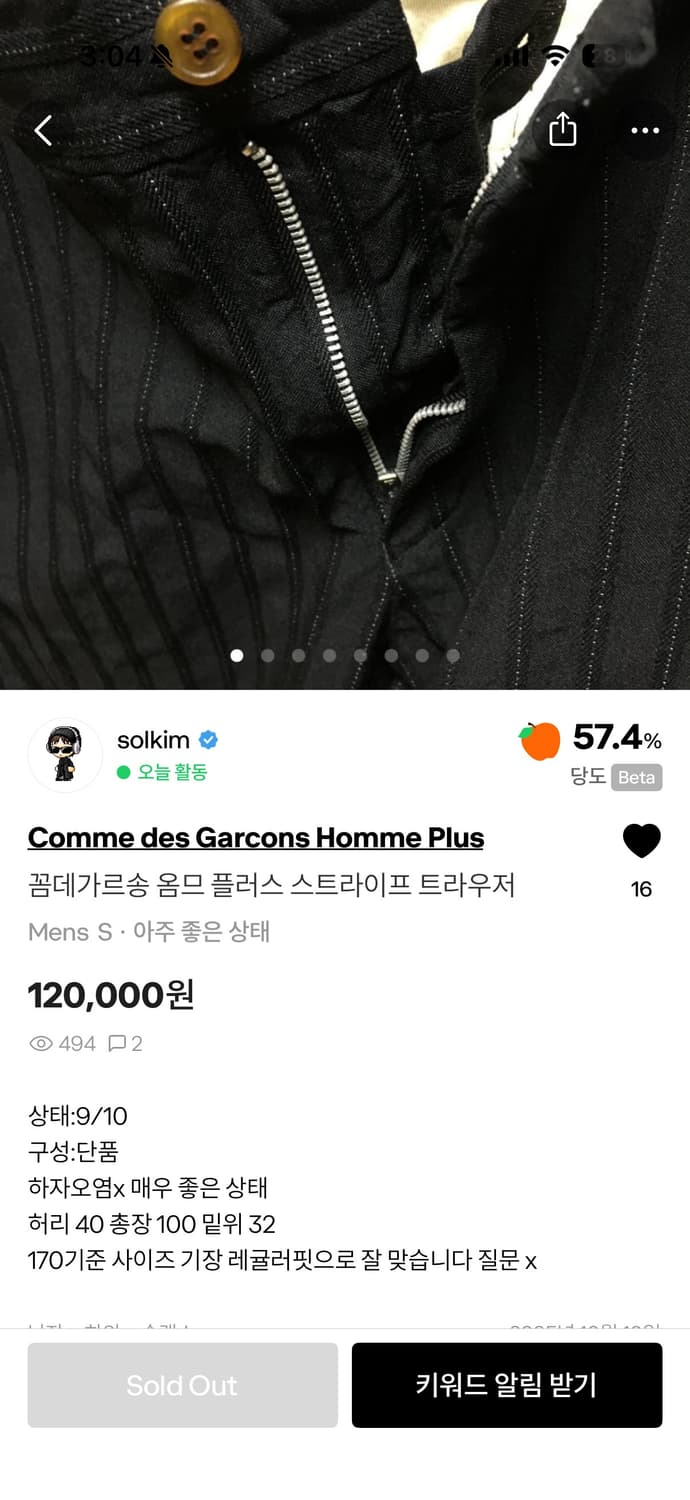Tap the heart to like the trousers
The height and width of the screenshot is (1500, 690).
click(642, 841)
